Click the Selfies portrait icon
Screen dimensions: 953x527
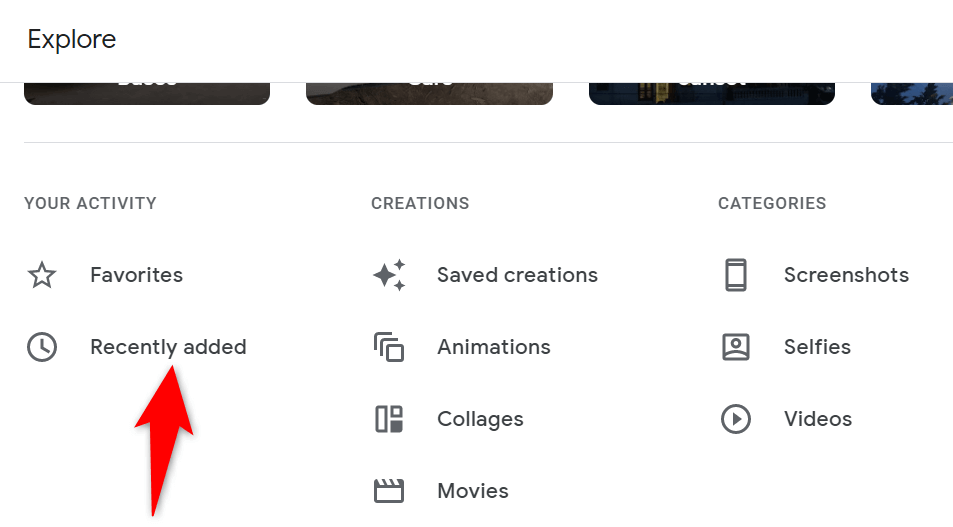click(x=736, y=347)
